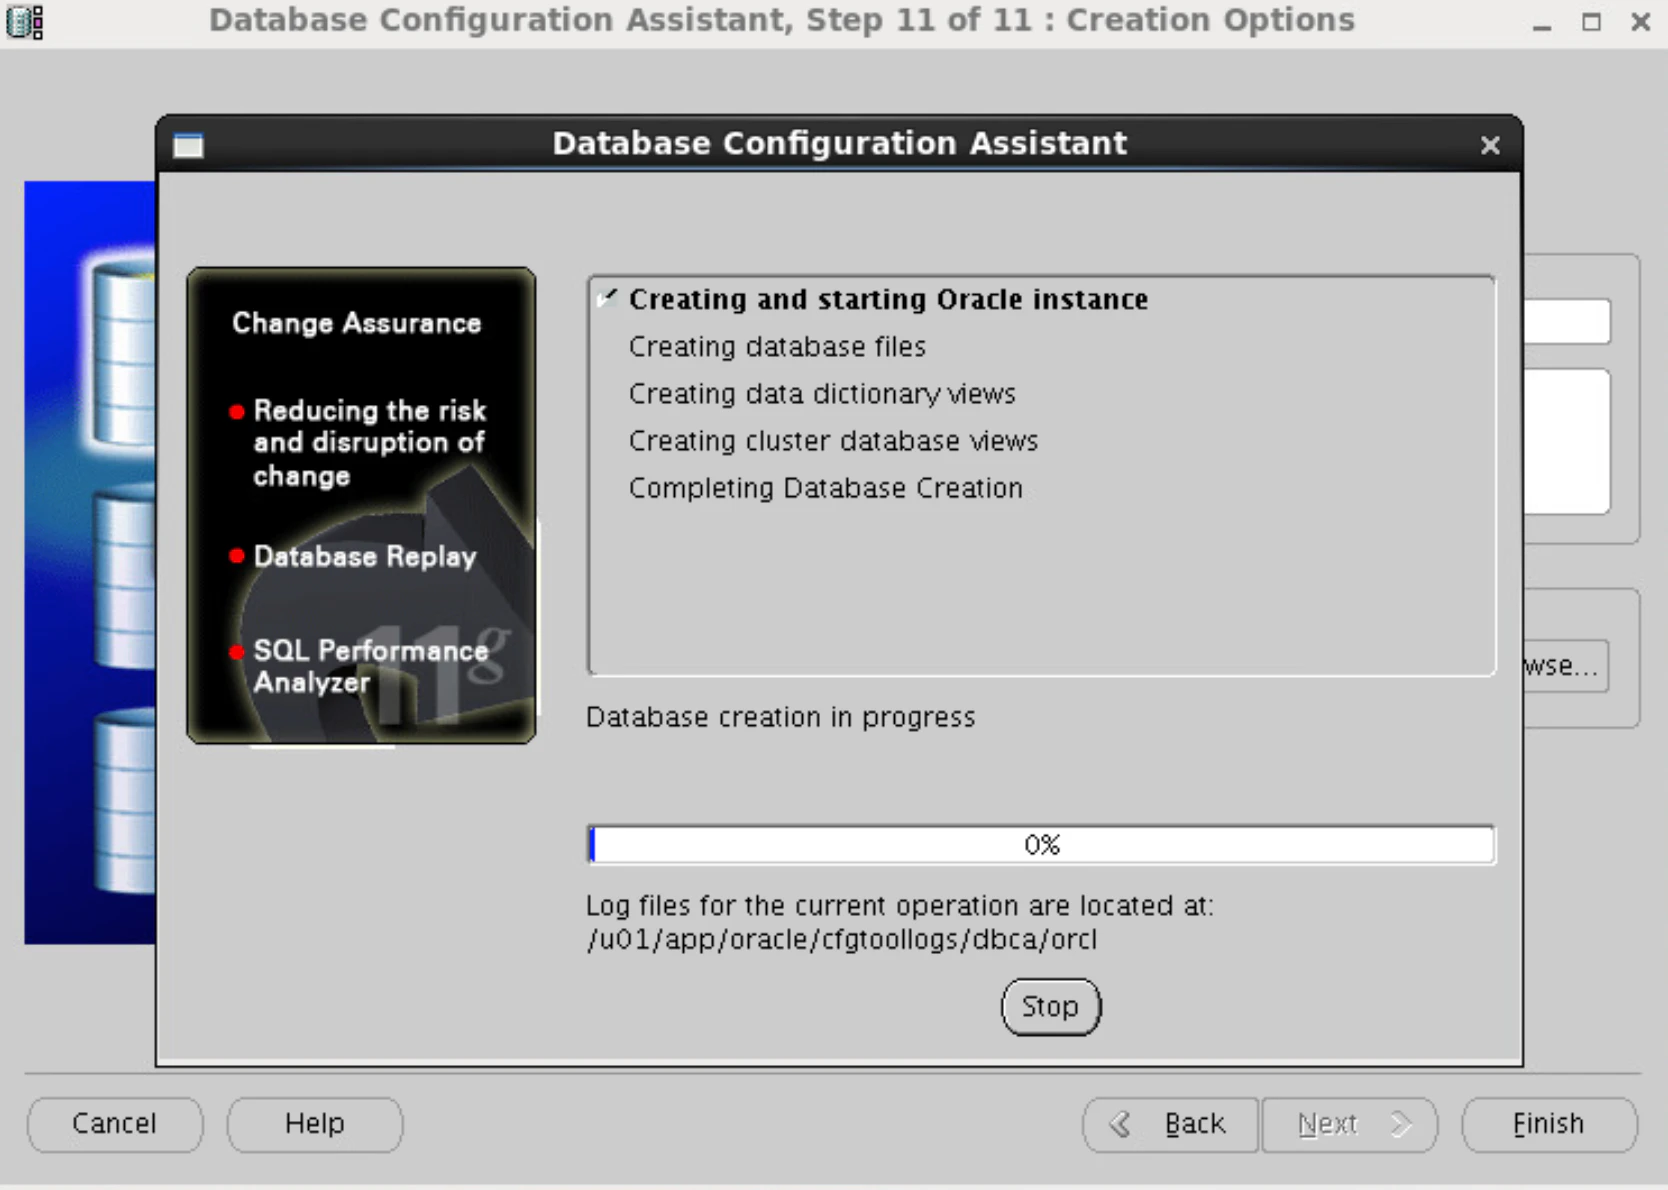The height and width of the screenshot is (1190, 1668).
Task: Click the progress dialog window menu icon
Action: click(x=188, y=146)
